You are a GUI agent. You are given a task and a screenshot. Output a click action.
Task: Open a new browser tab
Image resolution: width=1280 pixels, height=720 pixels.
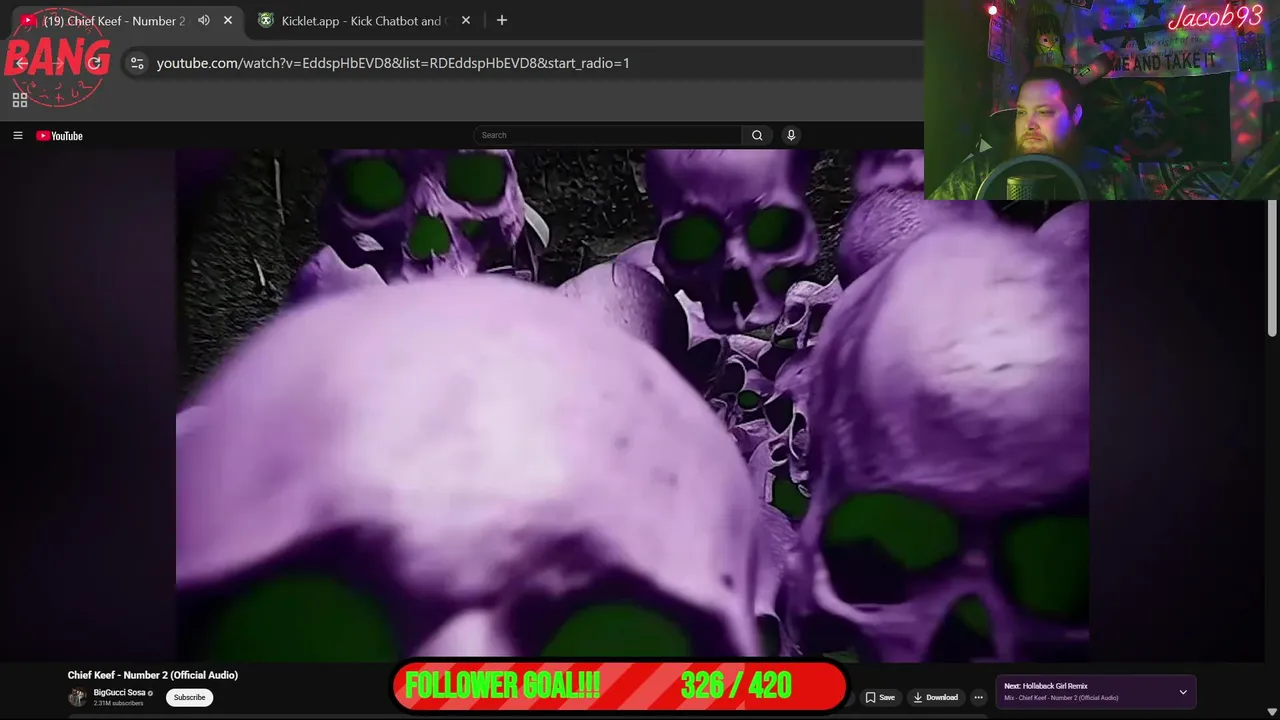[502, 20]
